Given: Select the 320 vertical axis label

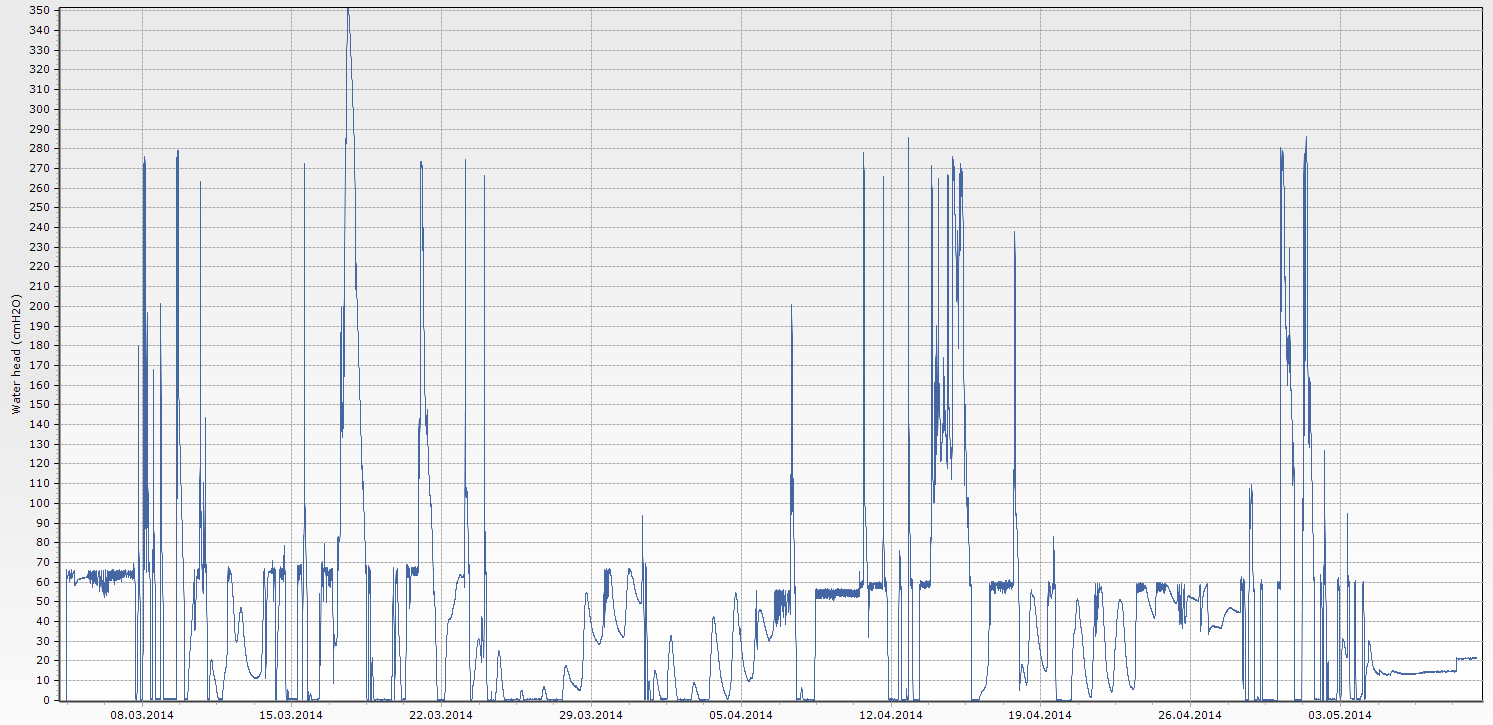Looking at the screenshot, I should point(40,69).
